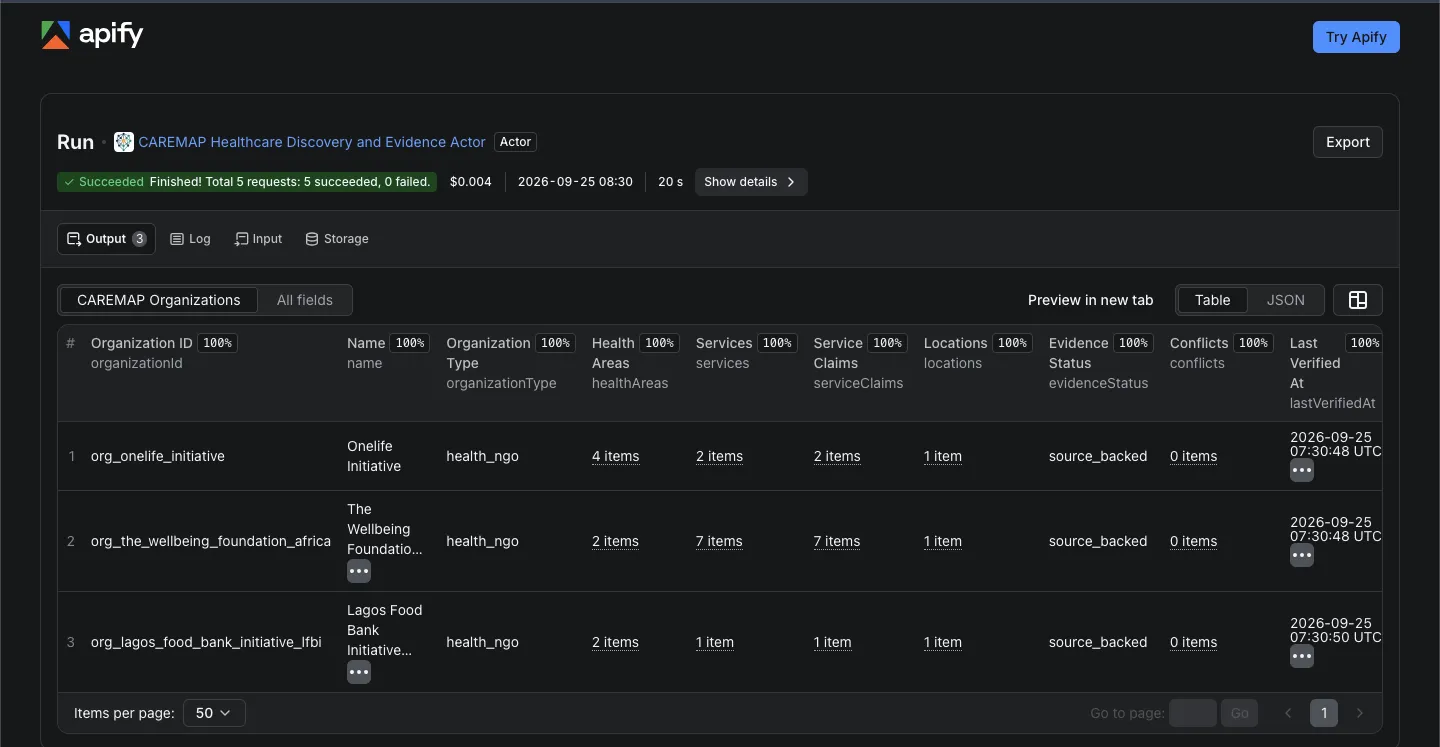Click Preview in new tab

point(1091,300)
